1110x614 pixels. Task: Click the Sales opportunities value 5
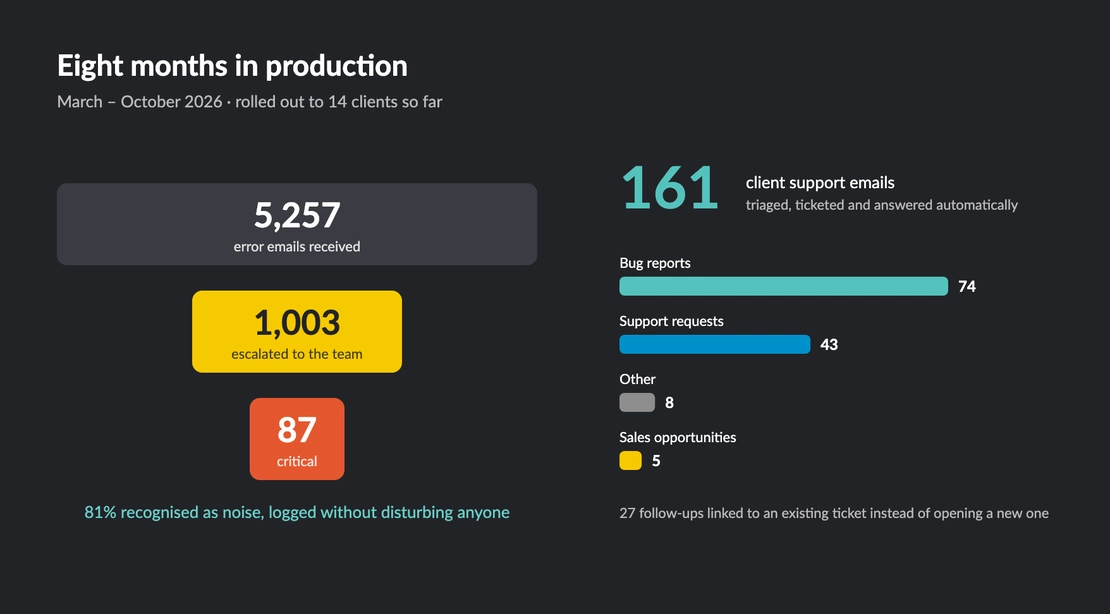pos(656,460)
